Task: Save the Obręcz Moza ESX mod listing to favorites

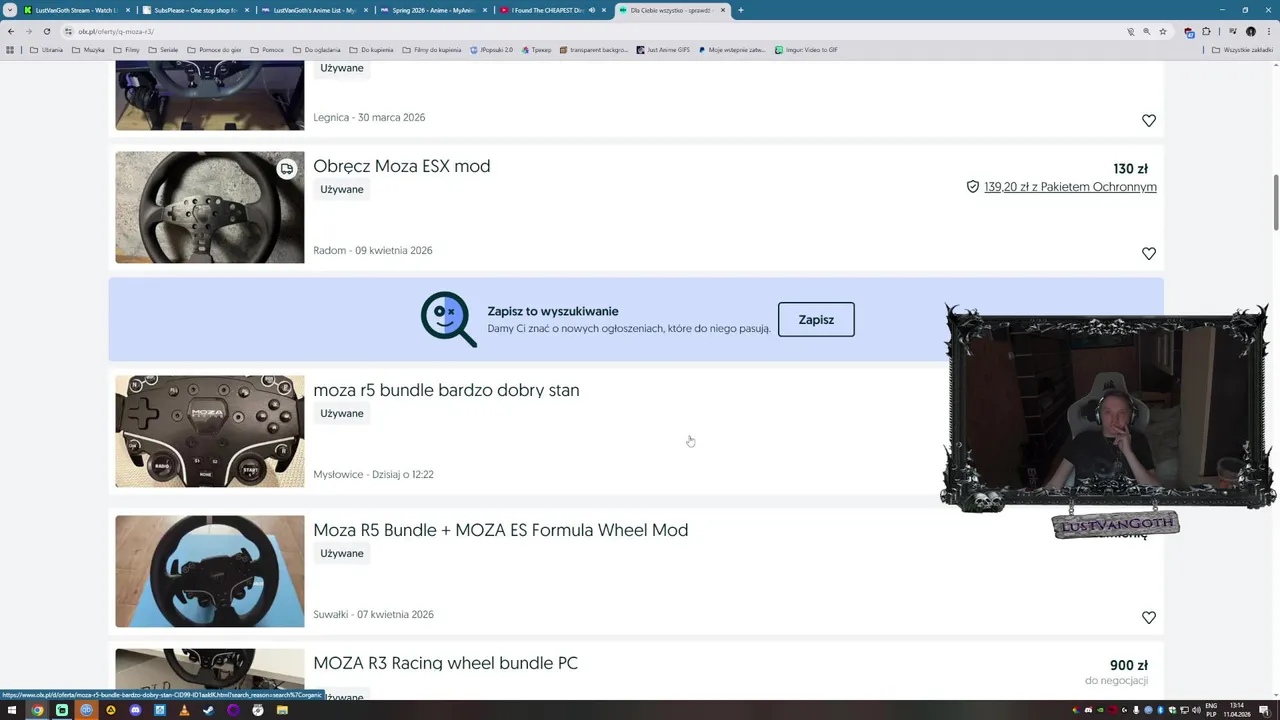Action: (x=1149, y=254)
